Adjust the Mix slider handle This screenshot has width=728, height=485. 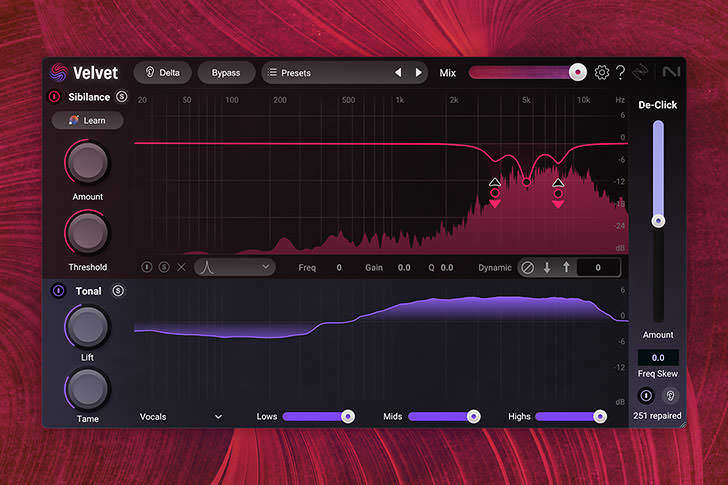pyautogui.click(x=578, y=72)
